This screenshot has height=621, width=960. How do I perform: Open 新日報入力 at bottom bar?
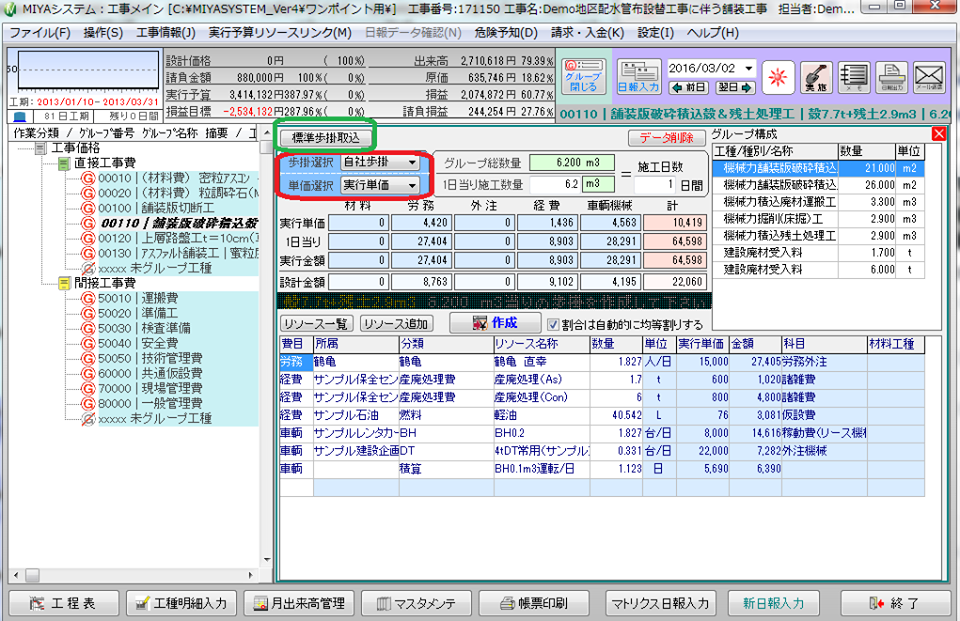[x=773, y=603]
